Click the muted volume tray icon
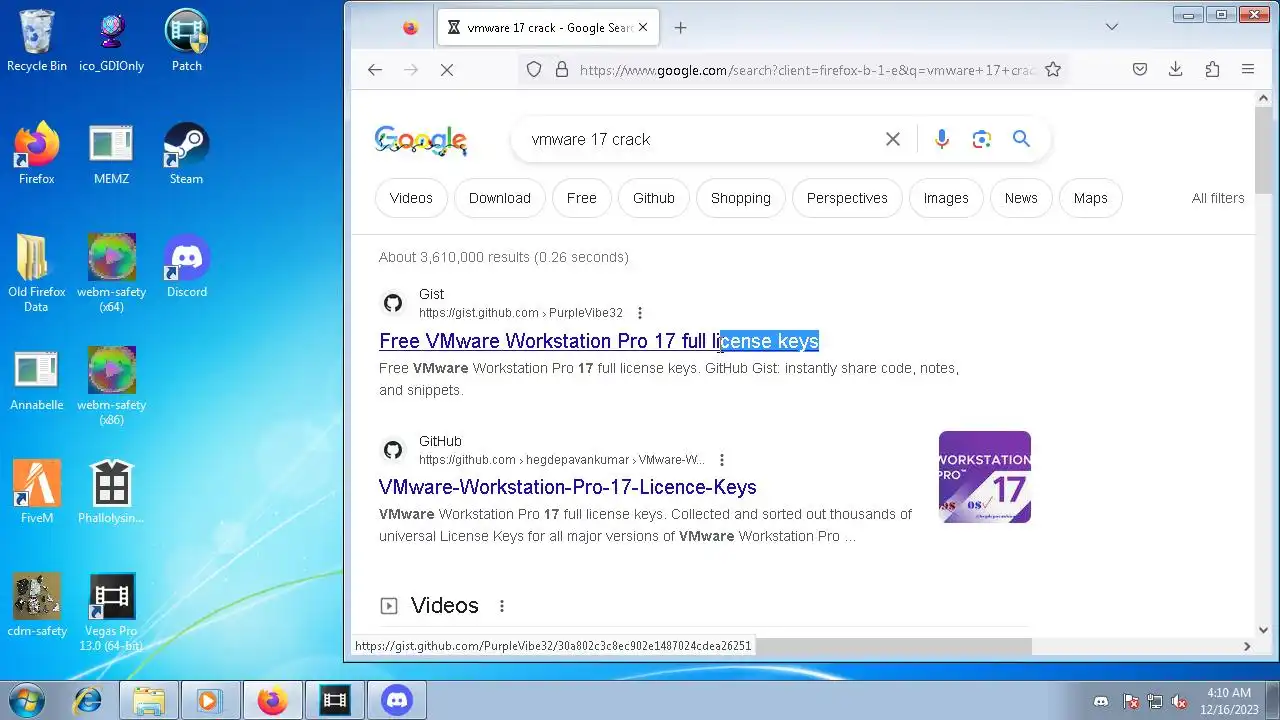 (1180, 701)
